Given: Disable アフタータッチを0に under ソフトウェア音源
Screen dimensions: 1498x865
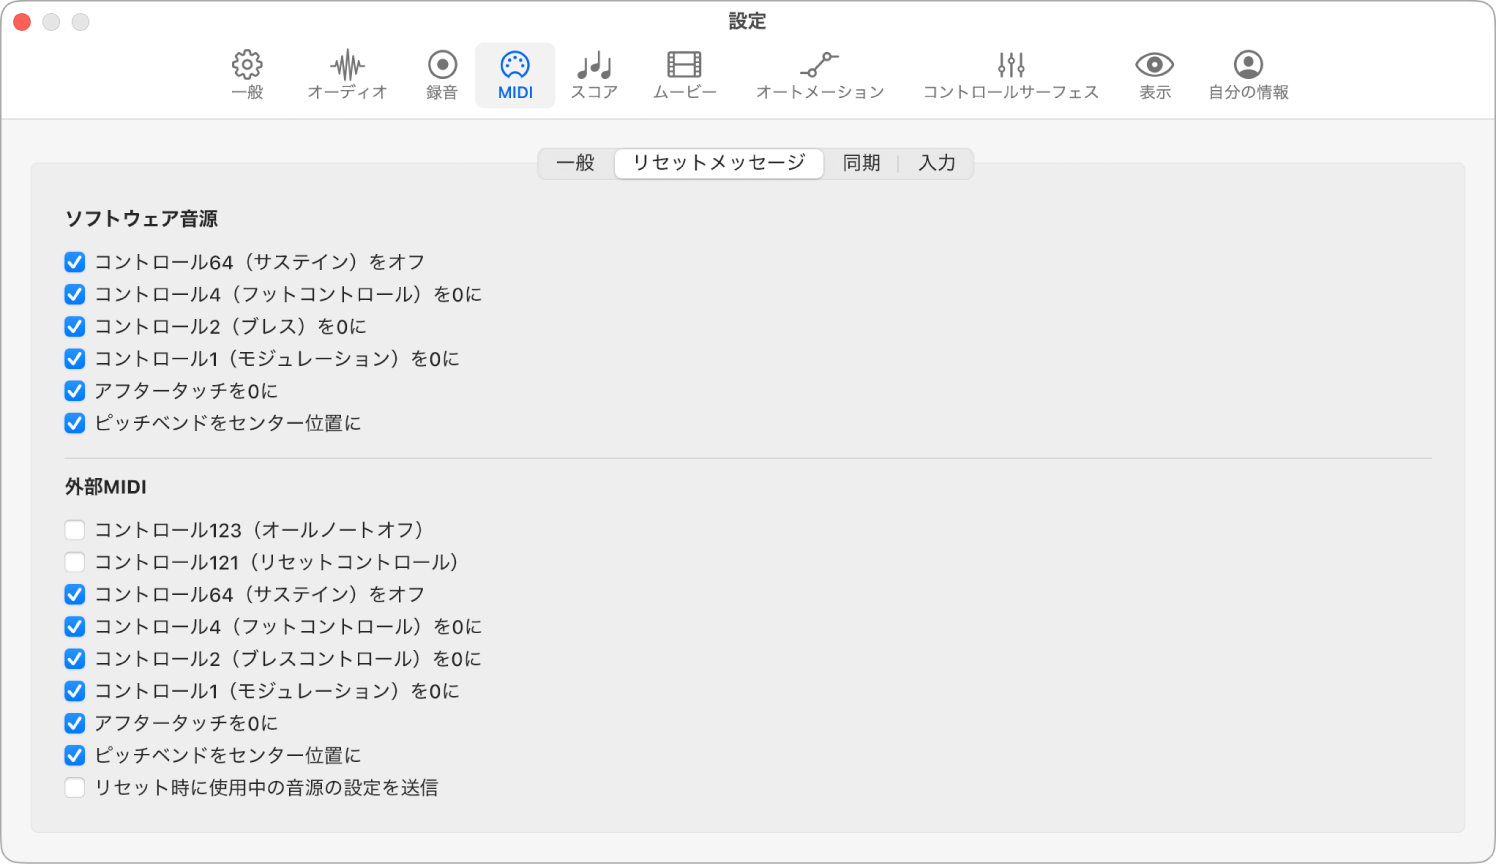Looking at the screenshot, I should [75, 391].
